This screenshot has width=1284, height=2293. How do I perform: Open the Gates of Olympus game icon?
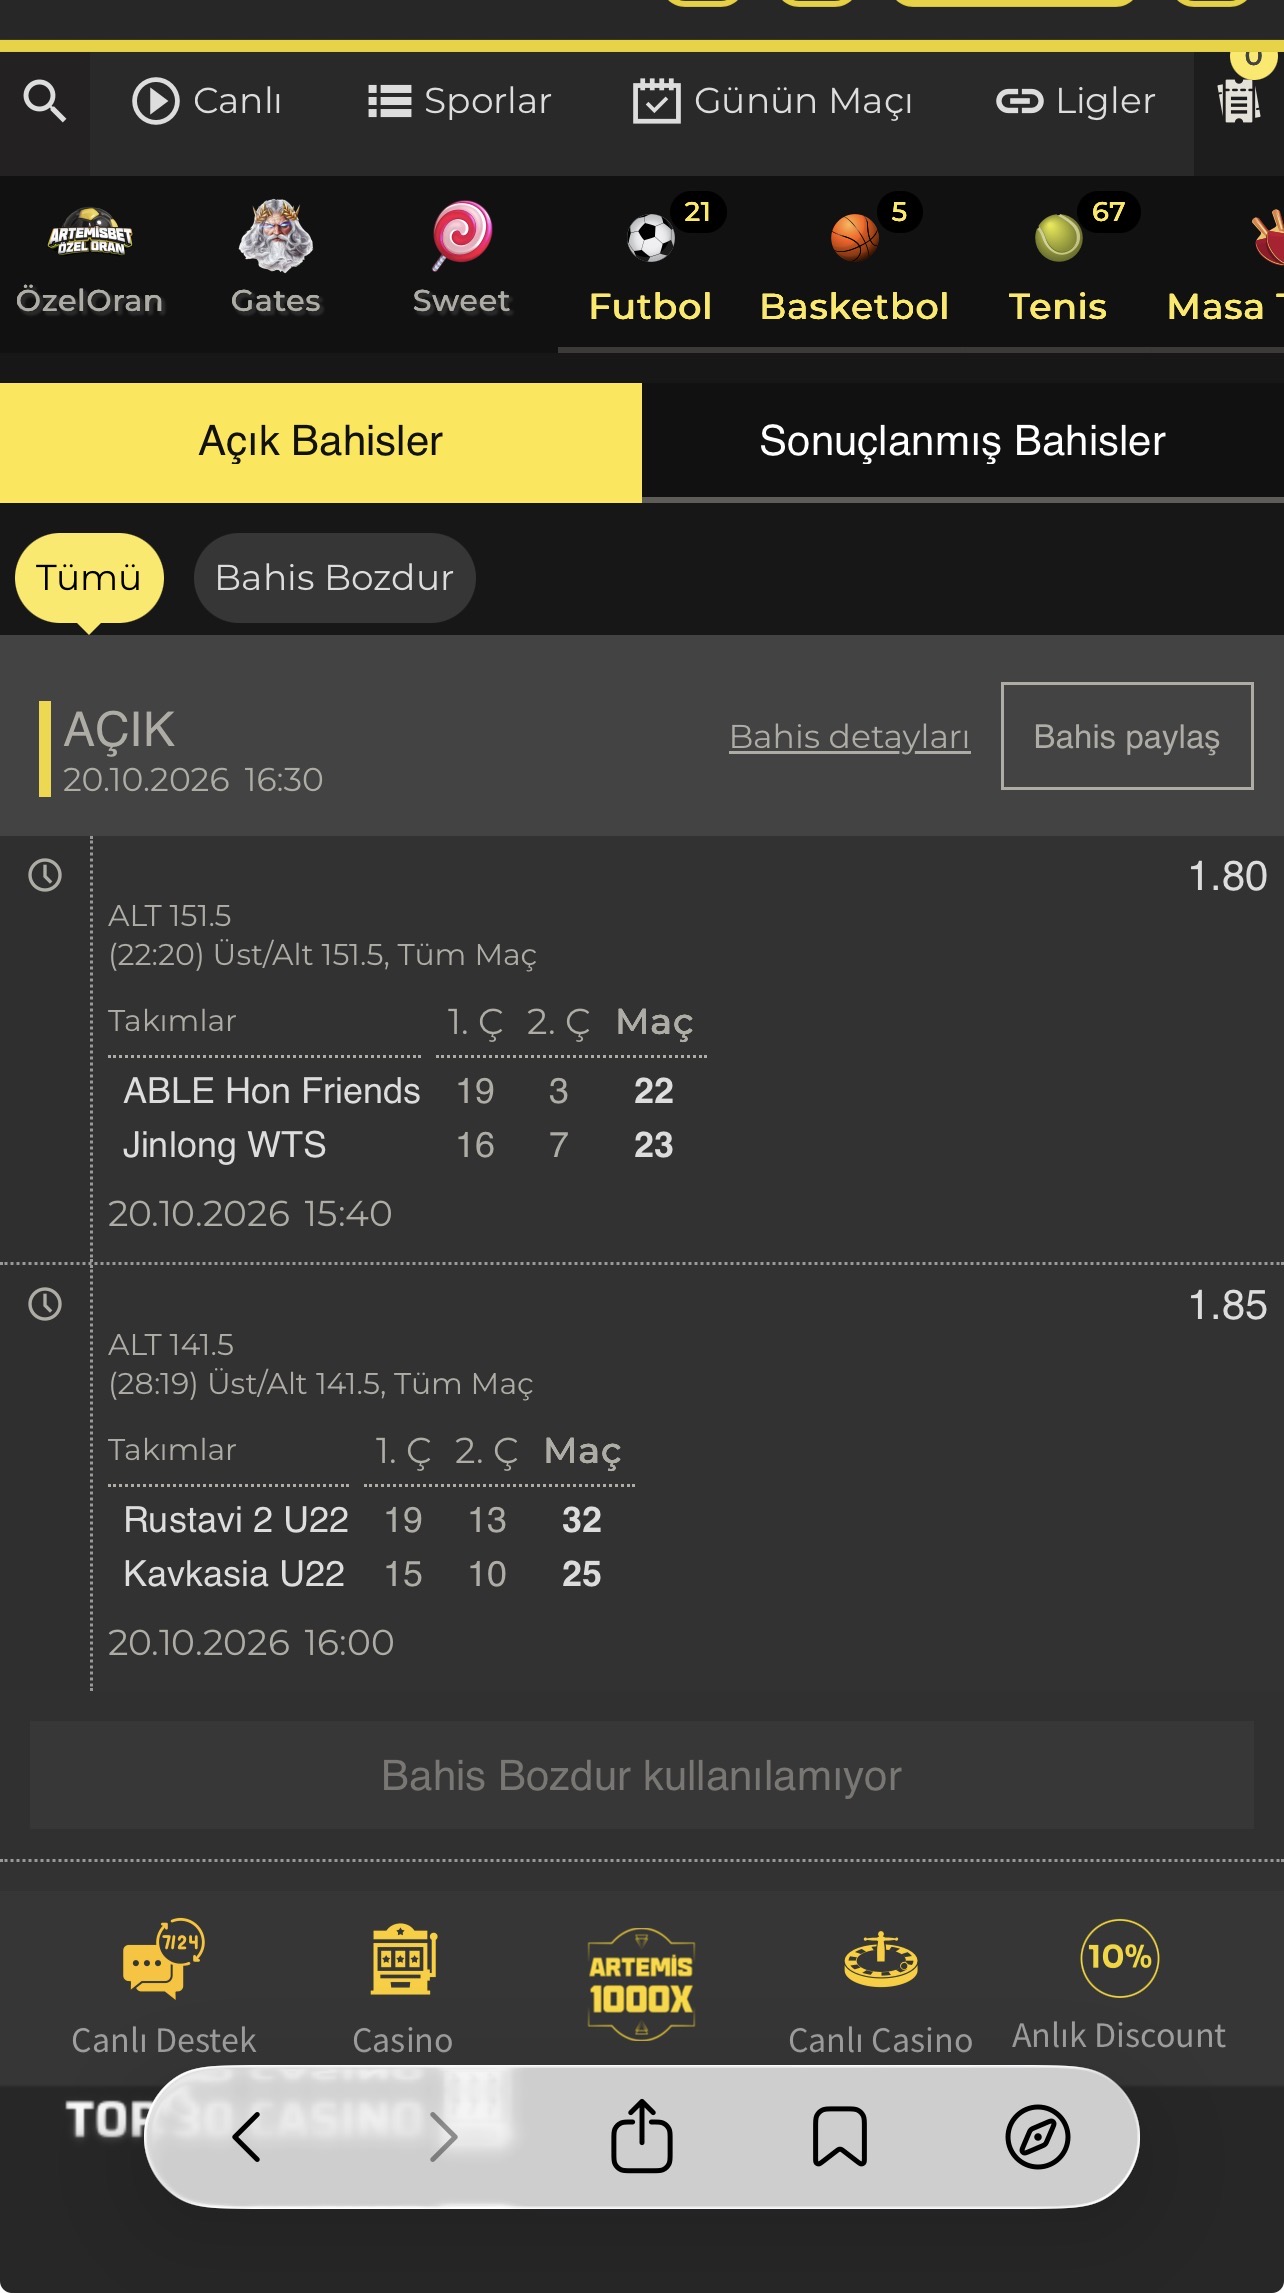pos(276,236)
